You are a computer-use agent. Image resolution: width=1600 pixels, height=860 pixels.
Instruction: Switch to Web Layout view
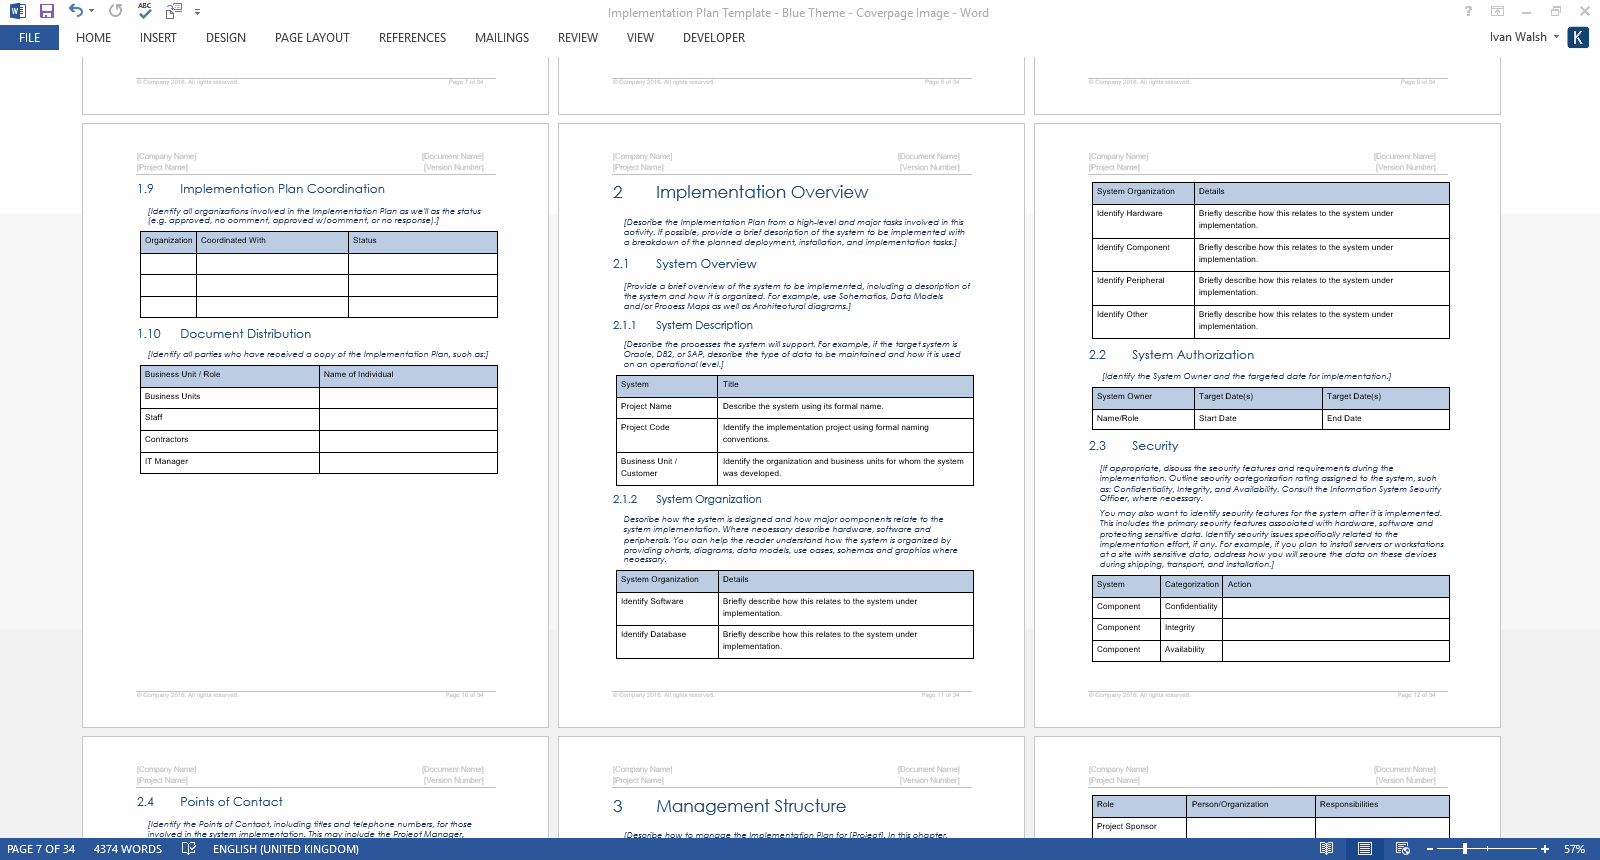point(1403,849)
